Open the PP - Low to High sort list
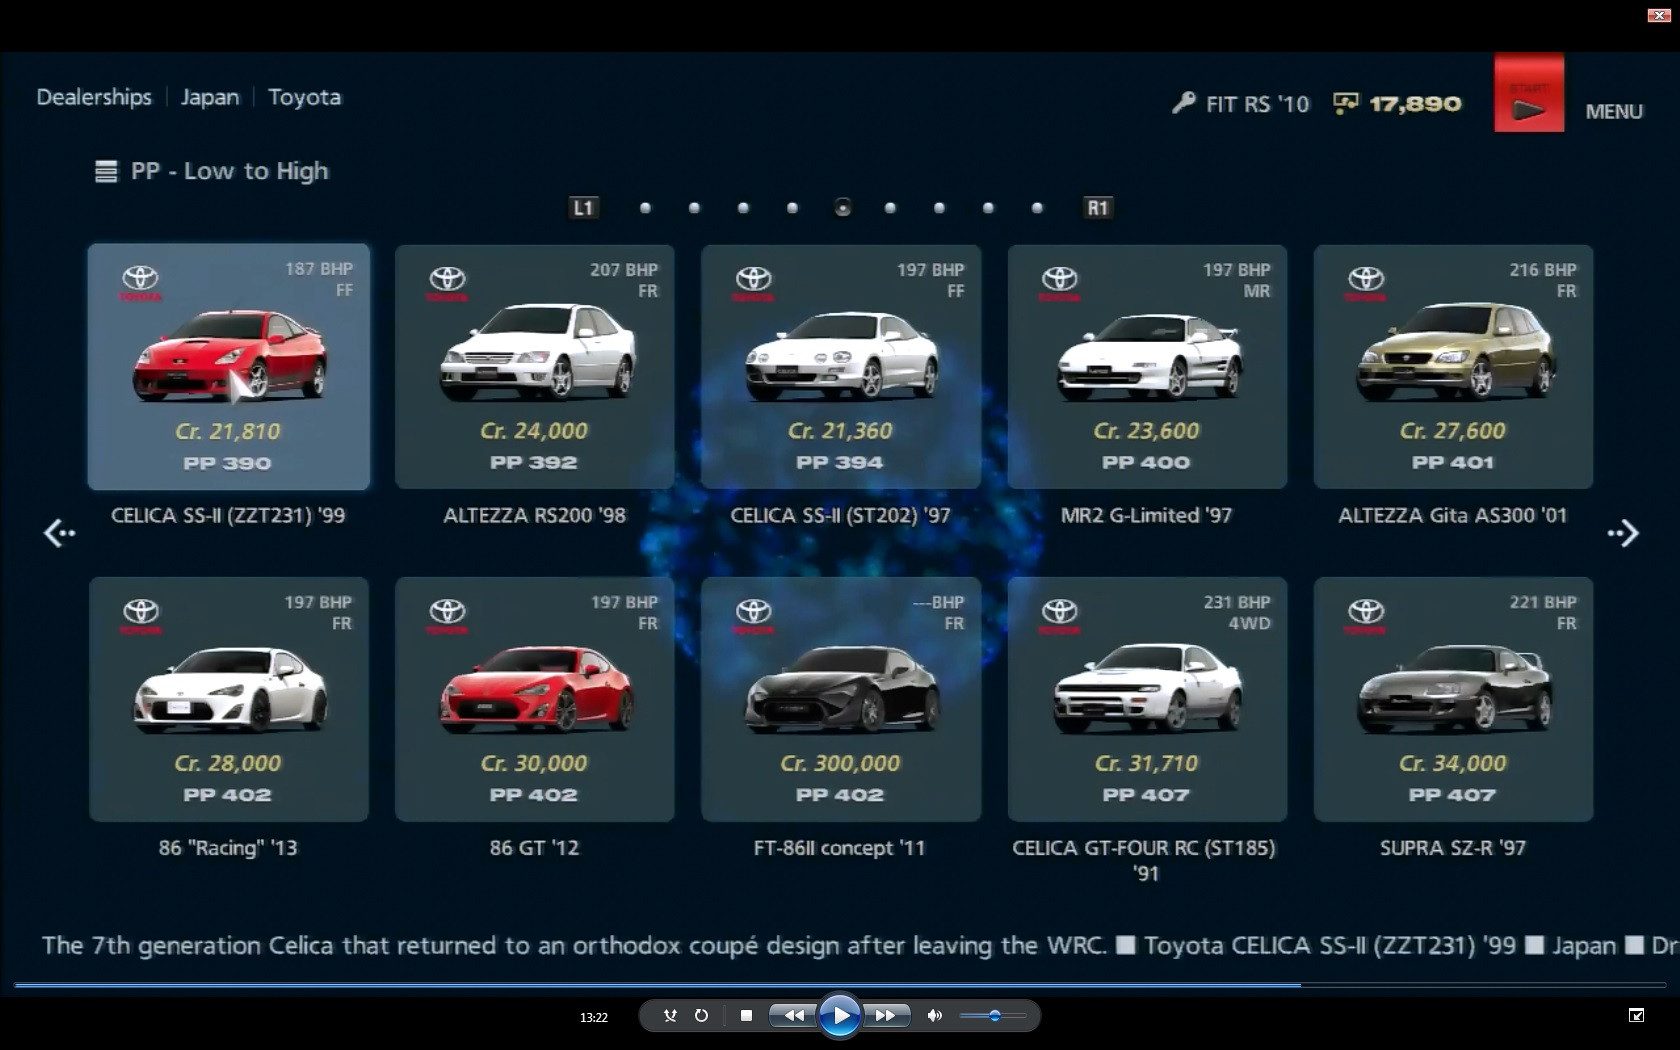Image resolution: width=1680 pixels, height=1050 pixels. click(229, 171)
